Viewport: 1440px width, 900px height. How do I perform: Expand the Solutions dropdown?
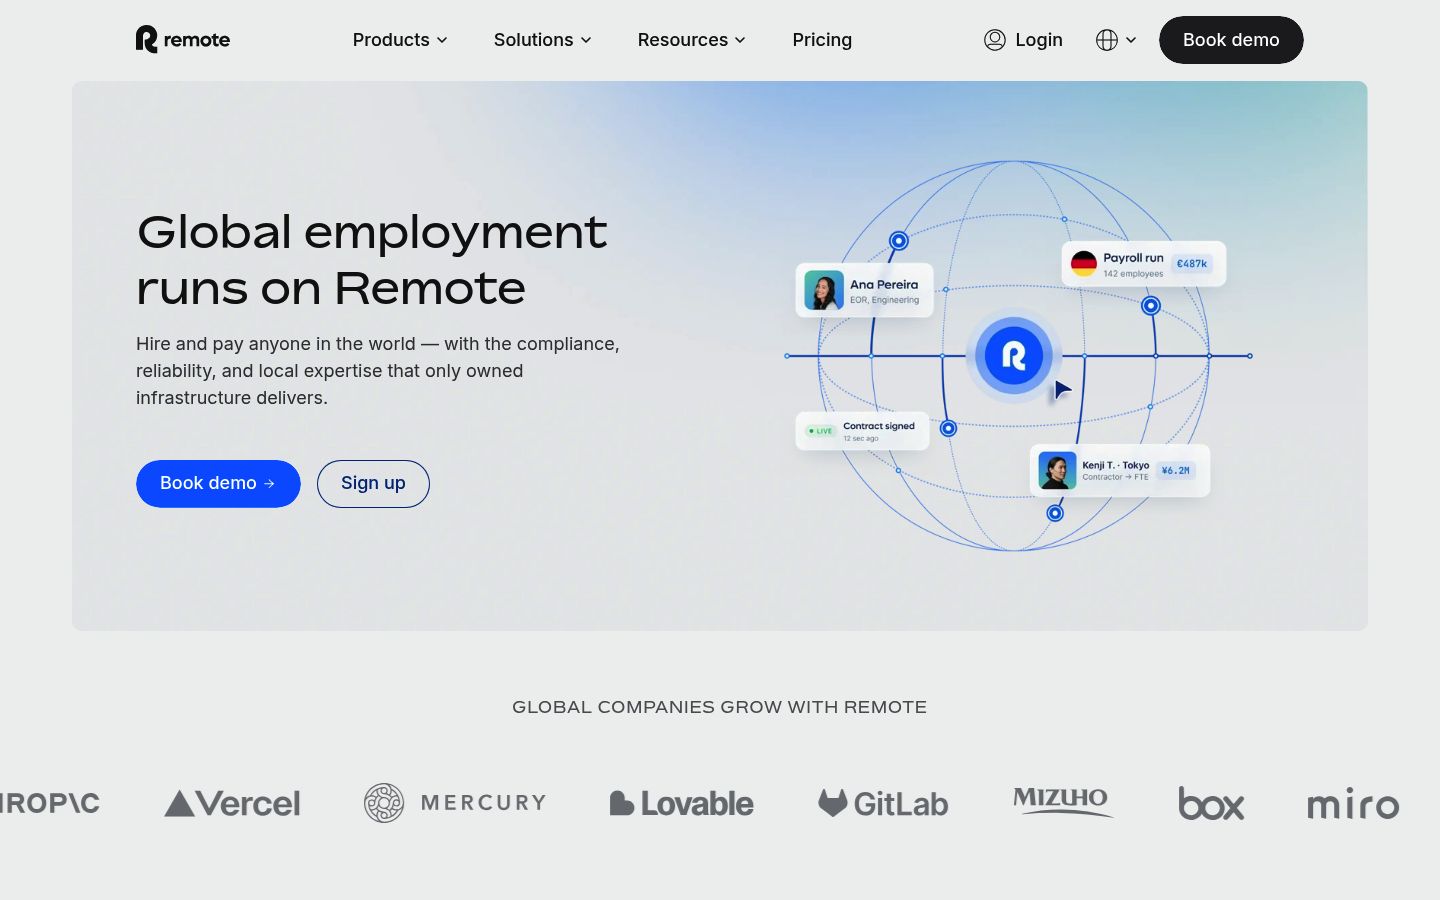[x=543, y=40]
